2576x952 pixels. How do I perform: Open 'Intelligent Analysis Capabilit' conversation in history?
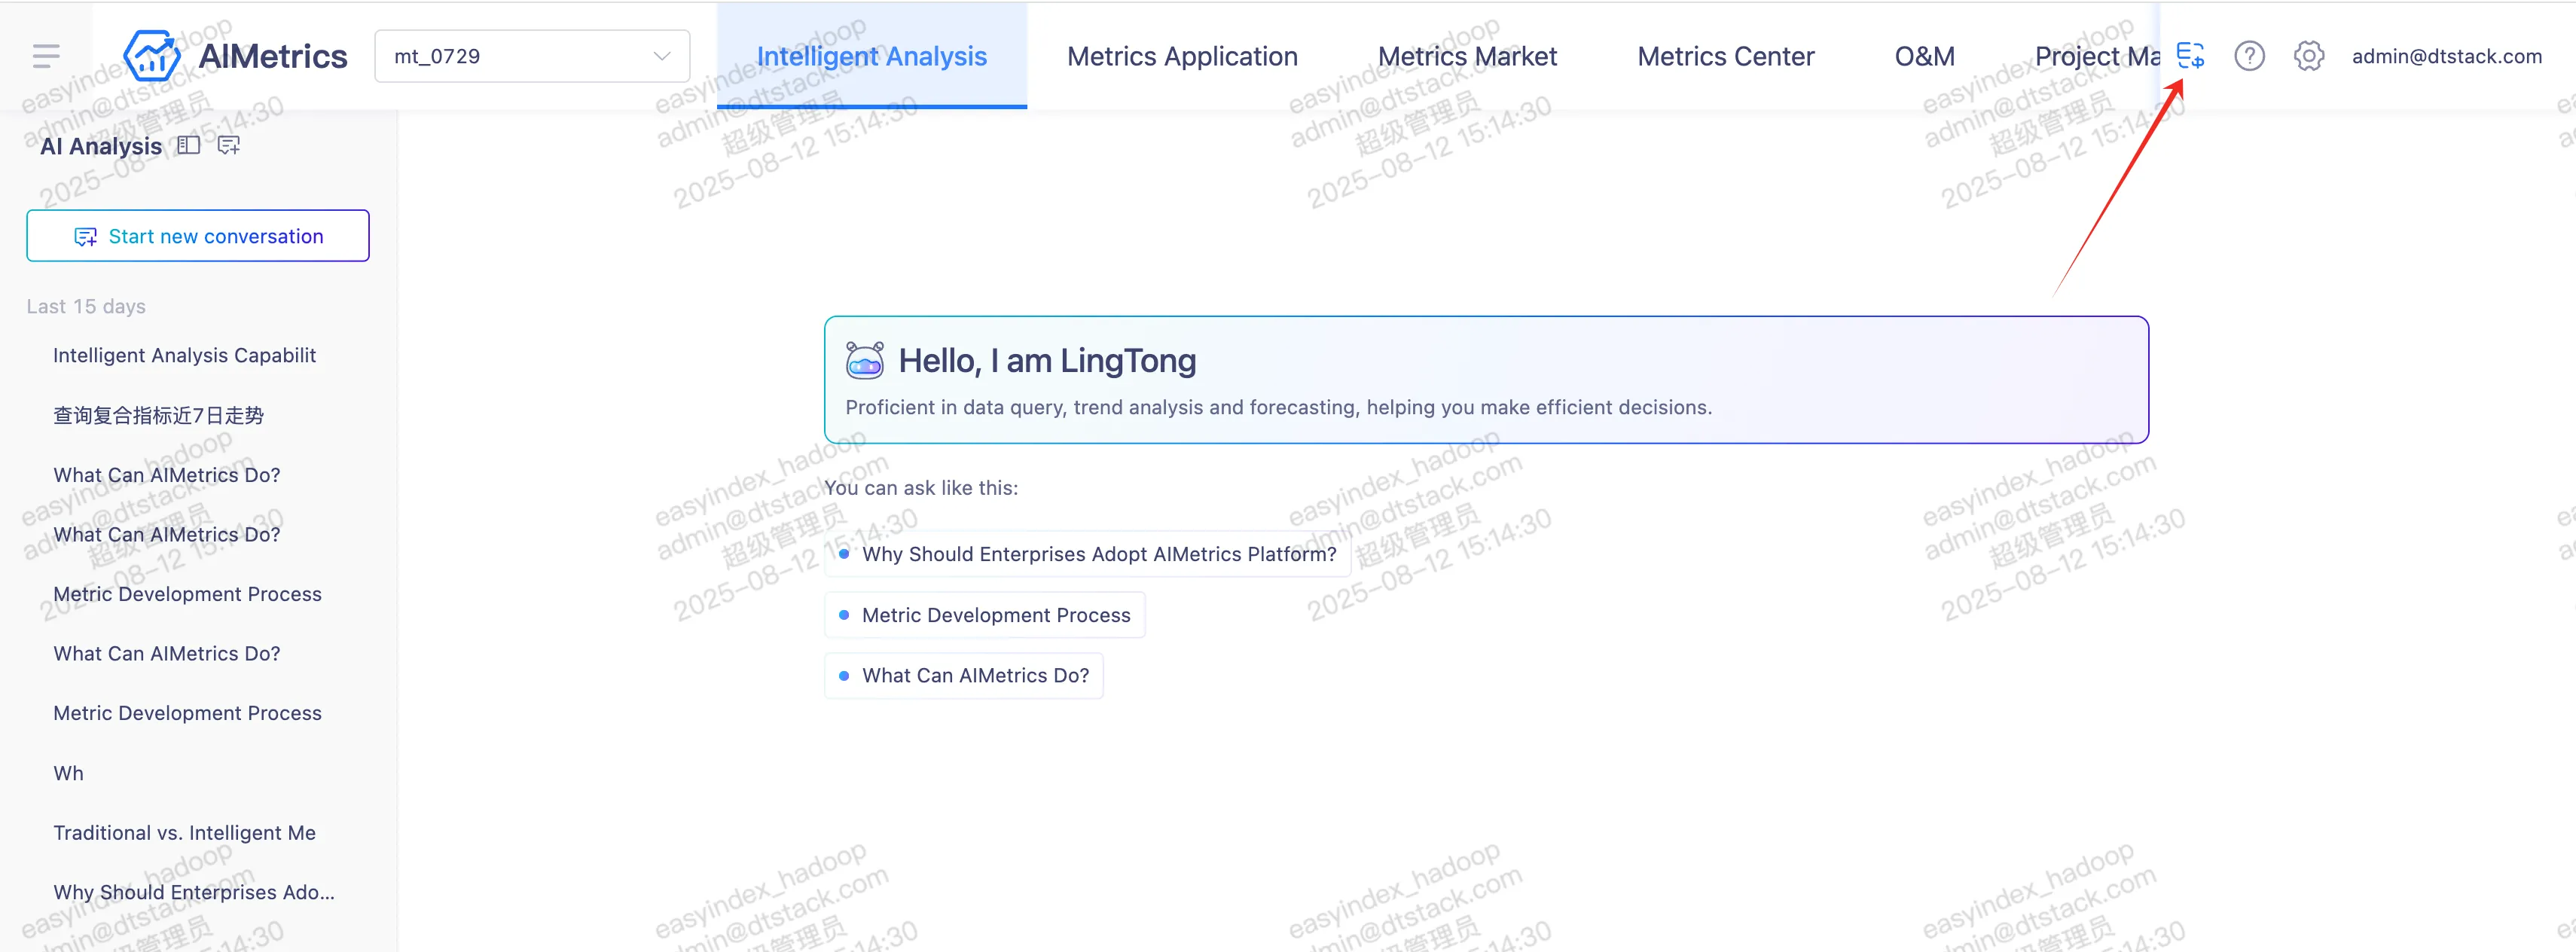pyautogui.click(x=185, y=355)
